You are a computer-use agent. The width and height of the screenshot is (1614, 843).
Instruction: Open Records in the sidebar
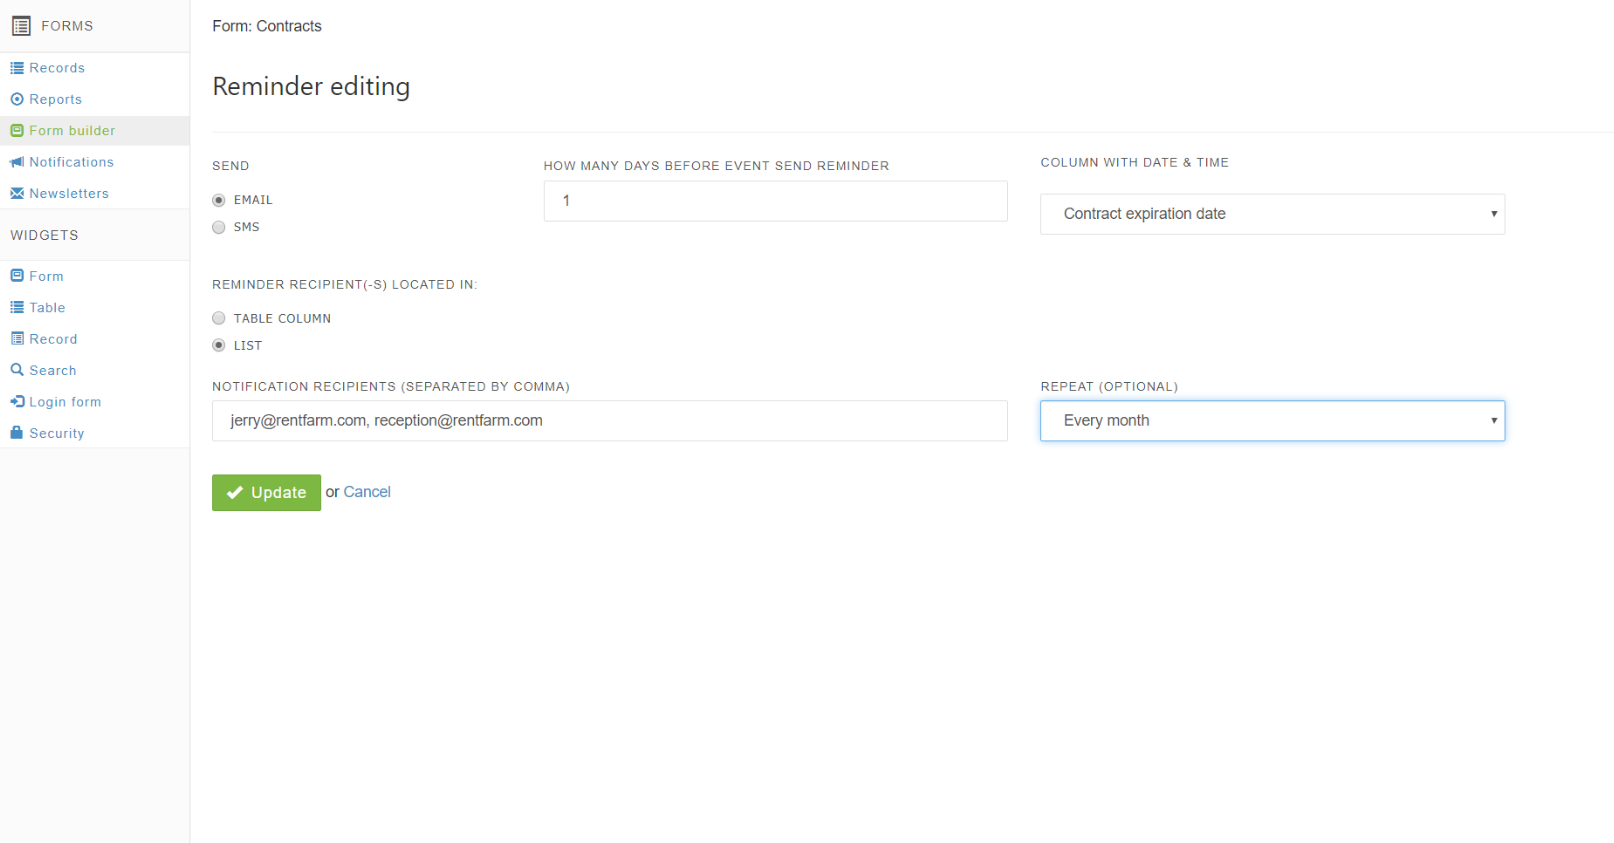pyautogui.click(x=57, y=68)
